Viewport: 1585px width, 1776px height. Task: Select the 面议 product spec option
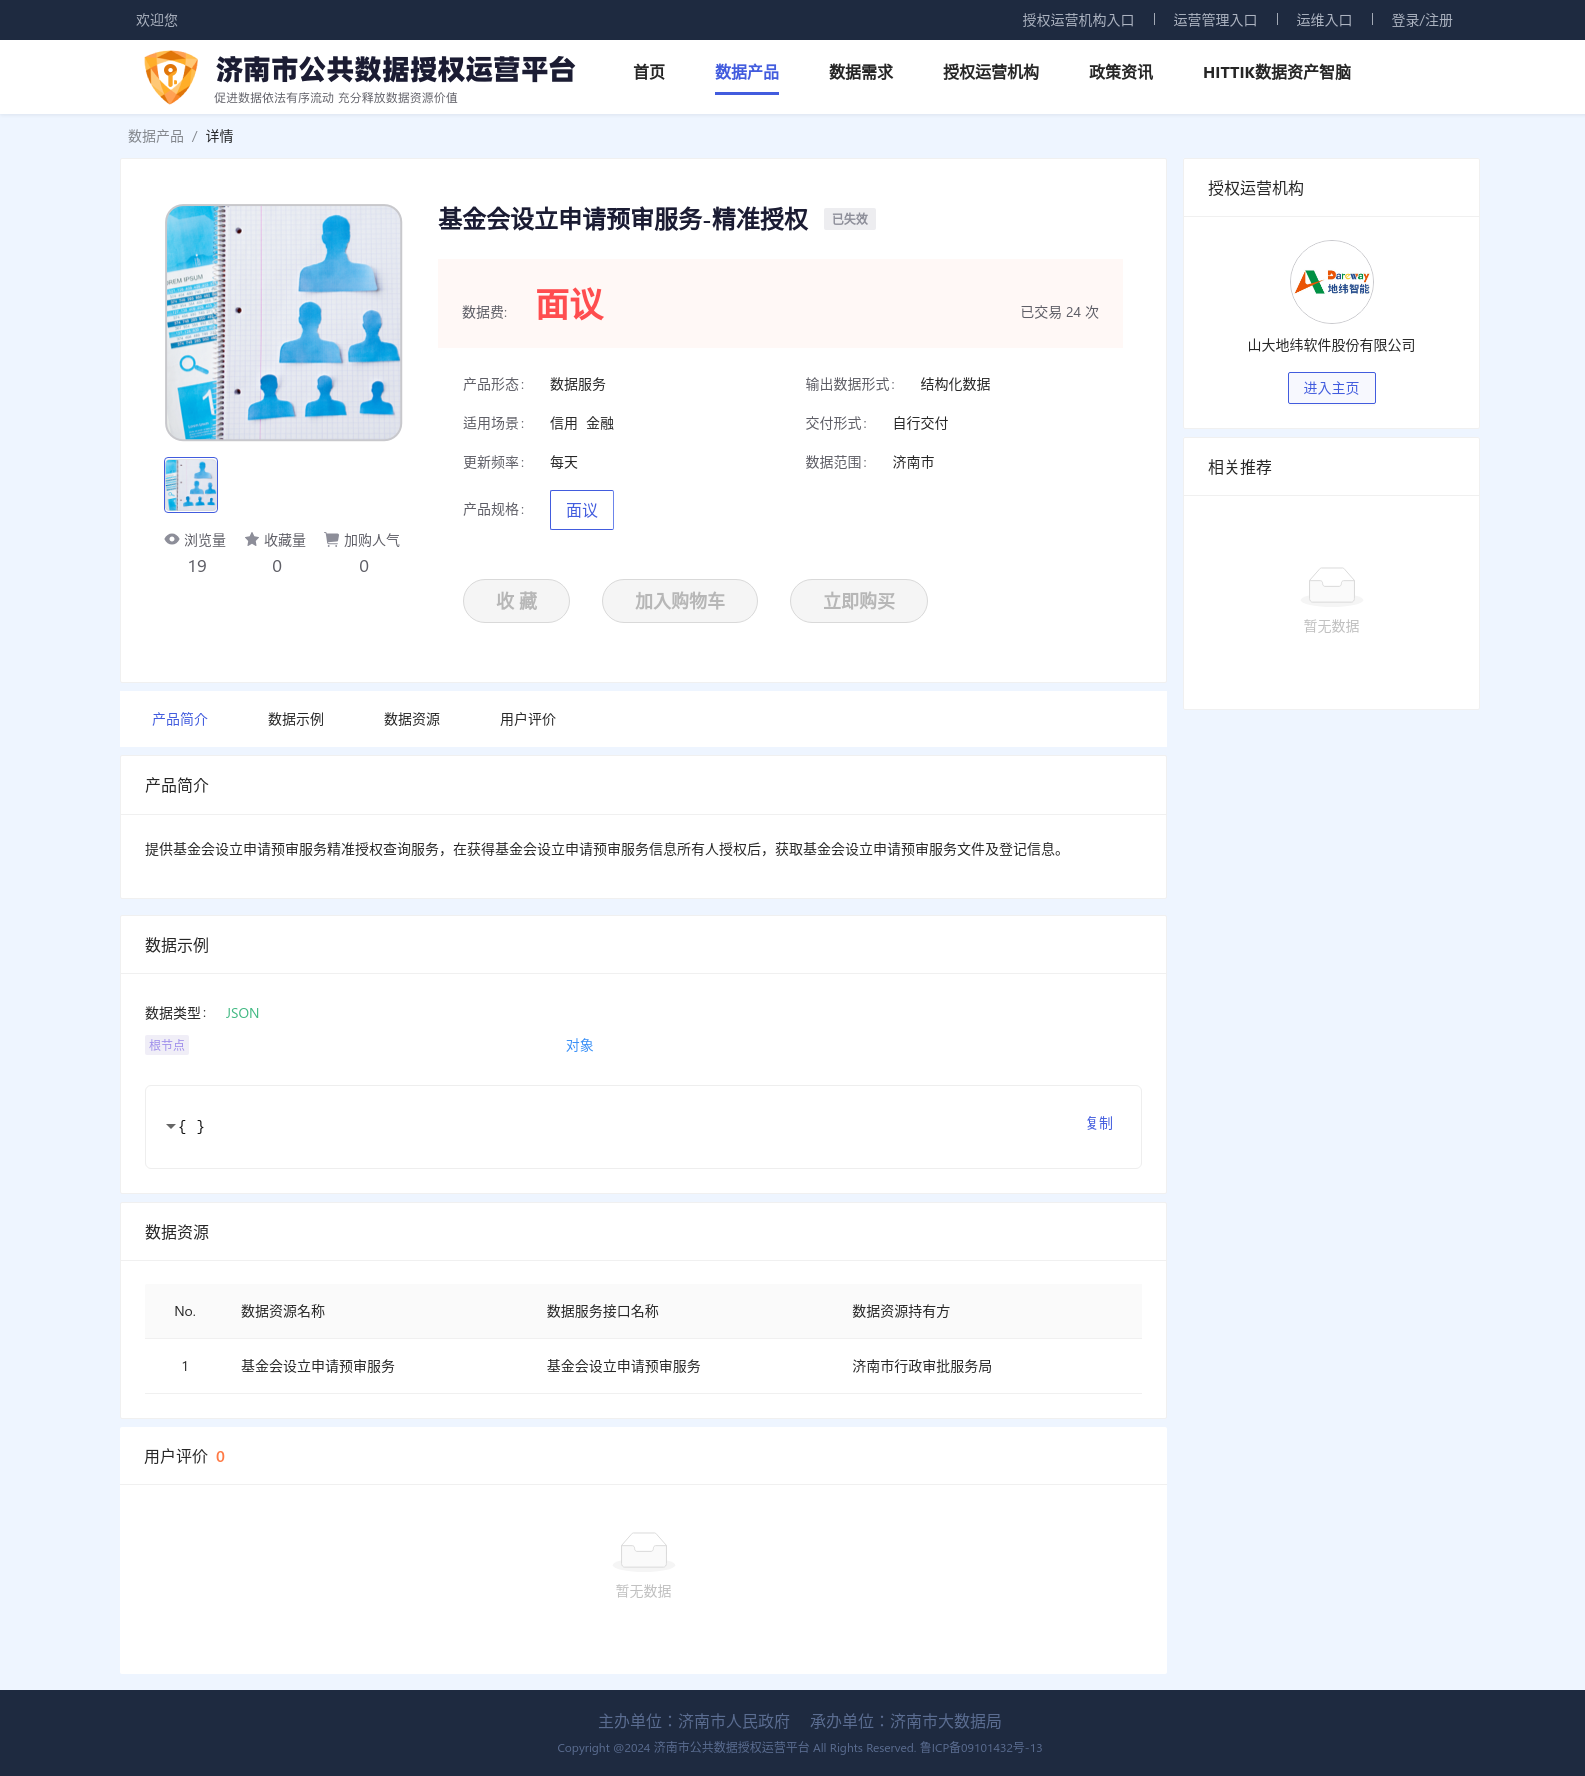click(x=582, y=510)
